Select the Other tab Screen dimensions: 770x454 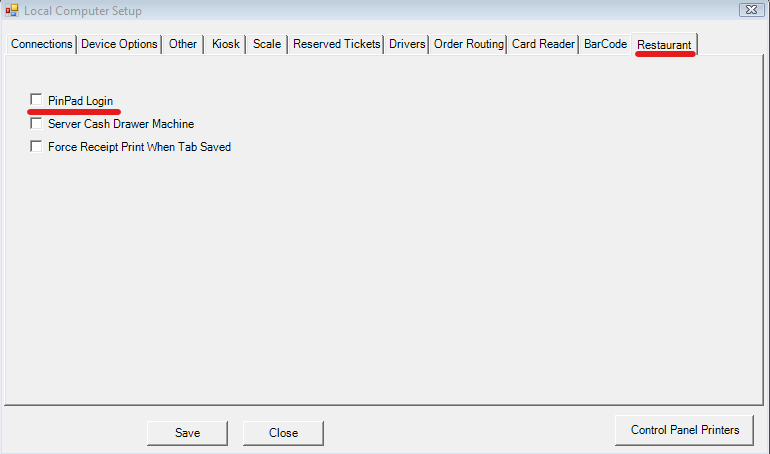click(x=183, y=44)
